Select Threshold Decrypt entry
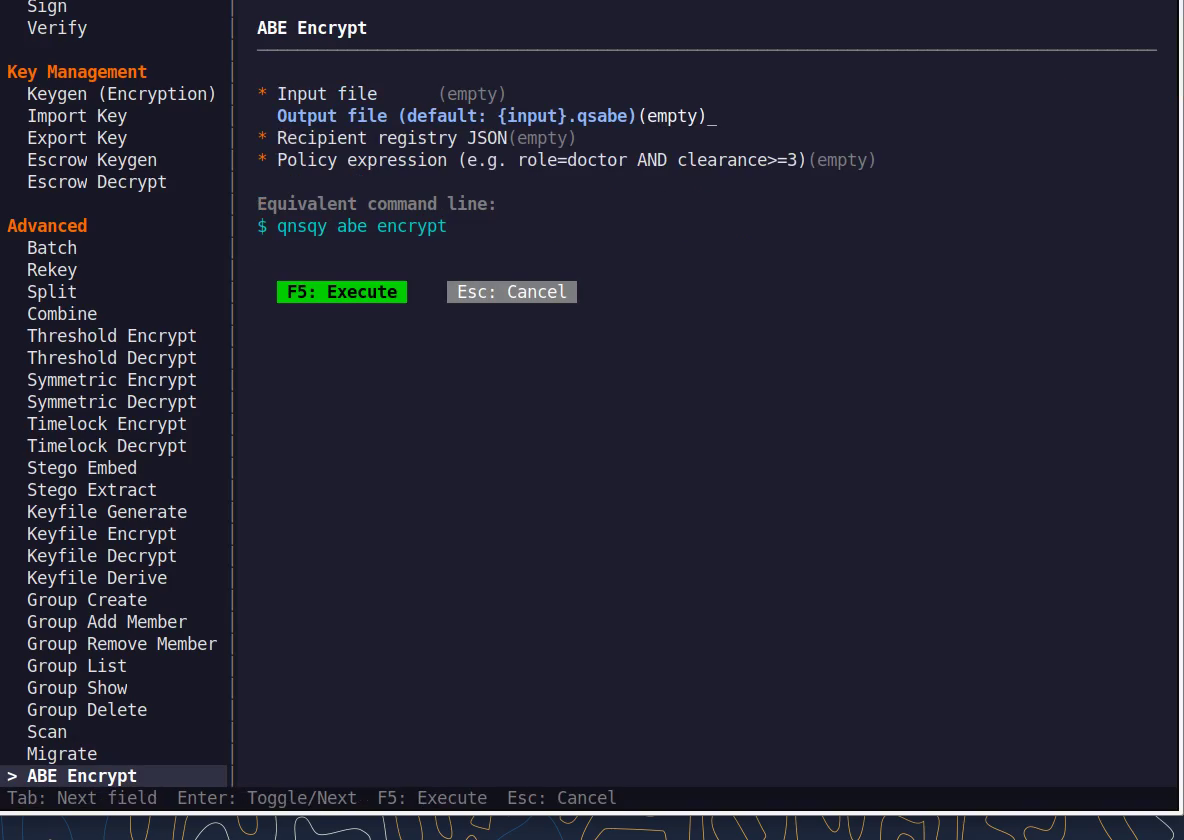 click(x=112, y=357)
